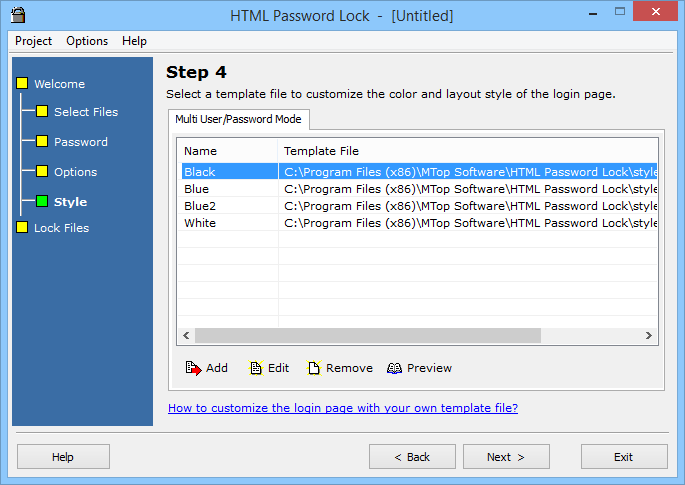This screenshot has height=485, width=685.
Task: Open the template customization help link
Action: (x=343, y=408)
